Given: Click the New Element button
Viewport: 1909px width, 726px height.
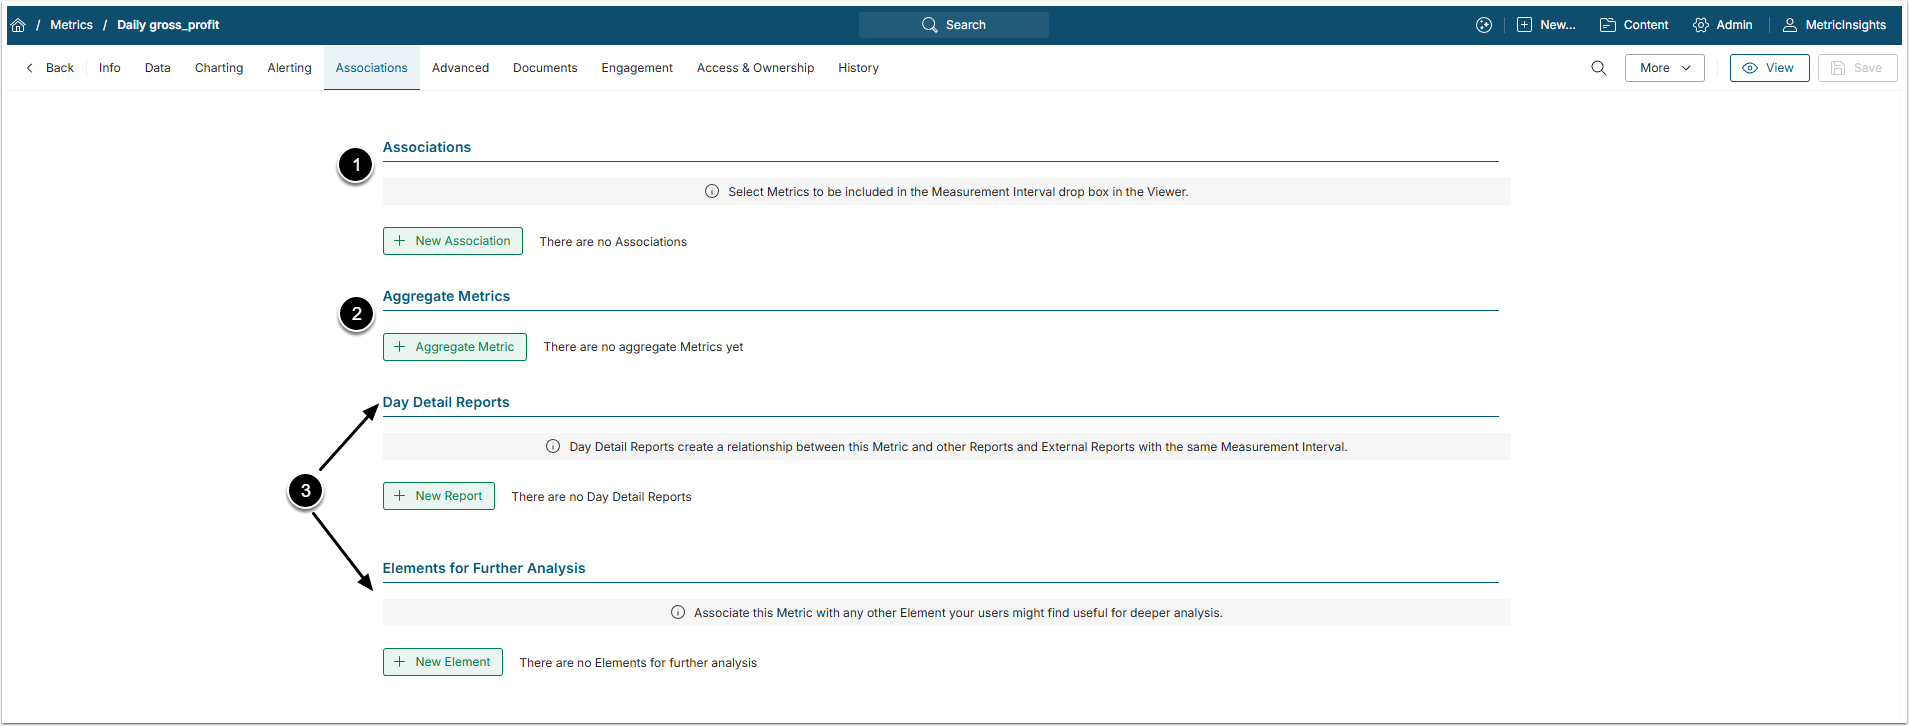Looking at the screenshot, I should pos(443,662).
